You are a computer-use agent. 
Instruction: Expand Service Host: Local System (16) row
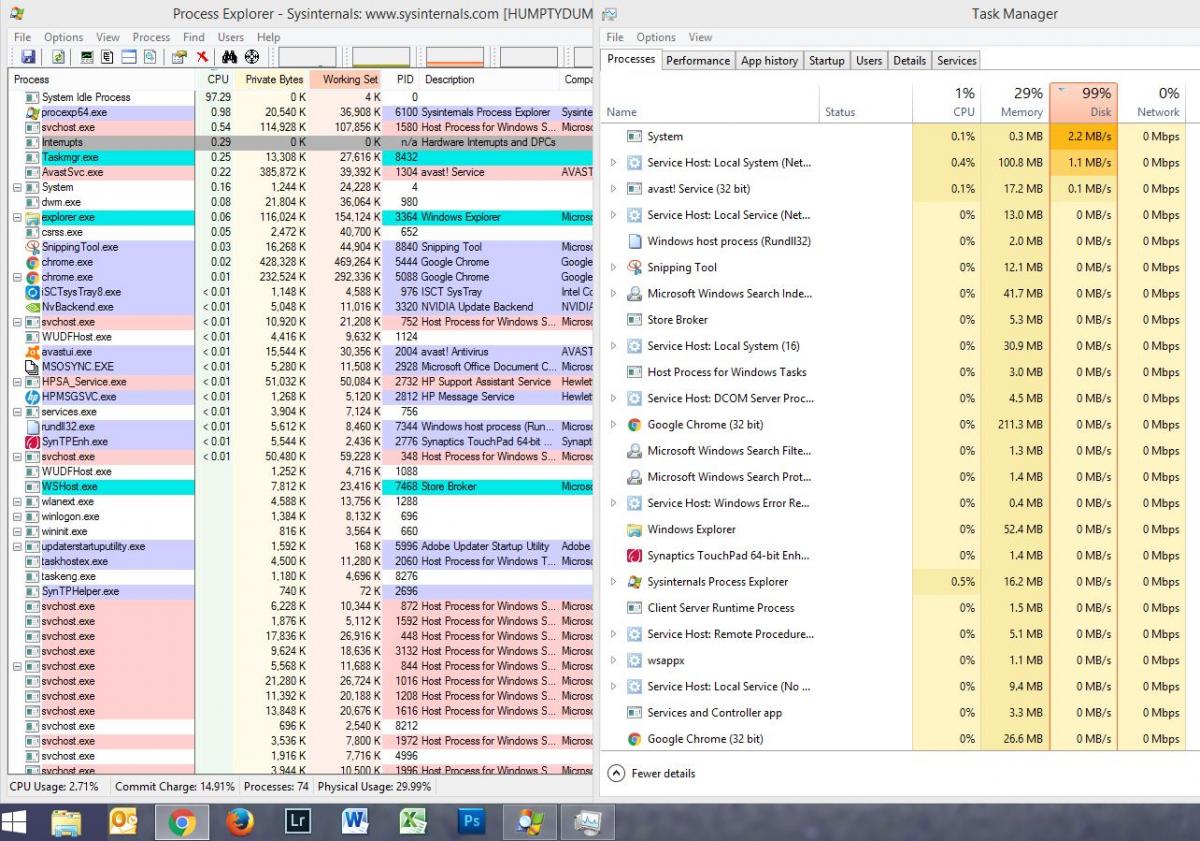coord(613,346)
